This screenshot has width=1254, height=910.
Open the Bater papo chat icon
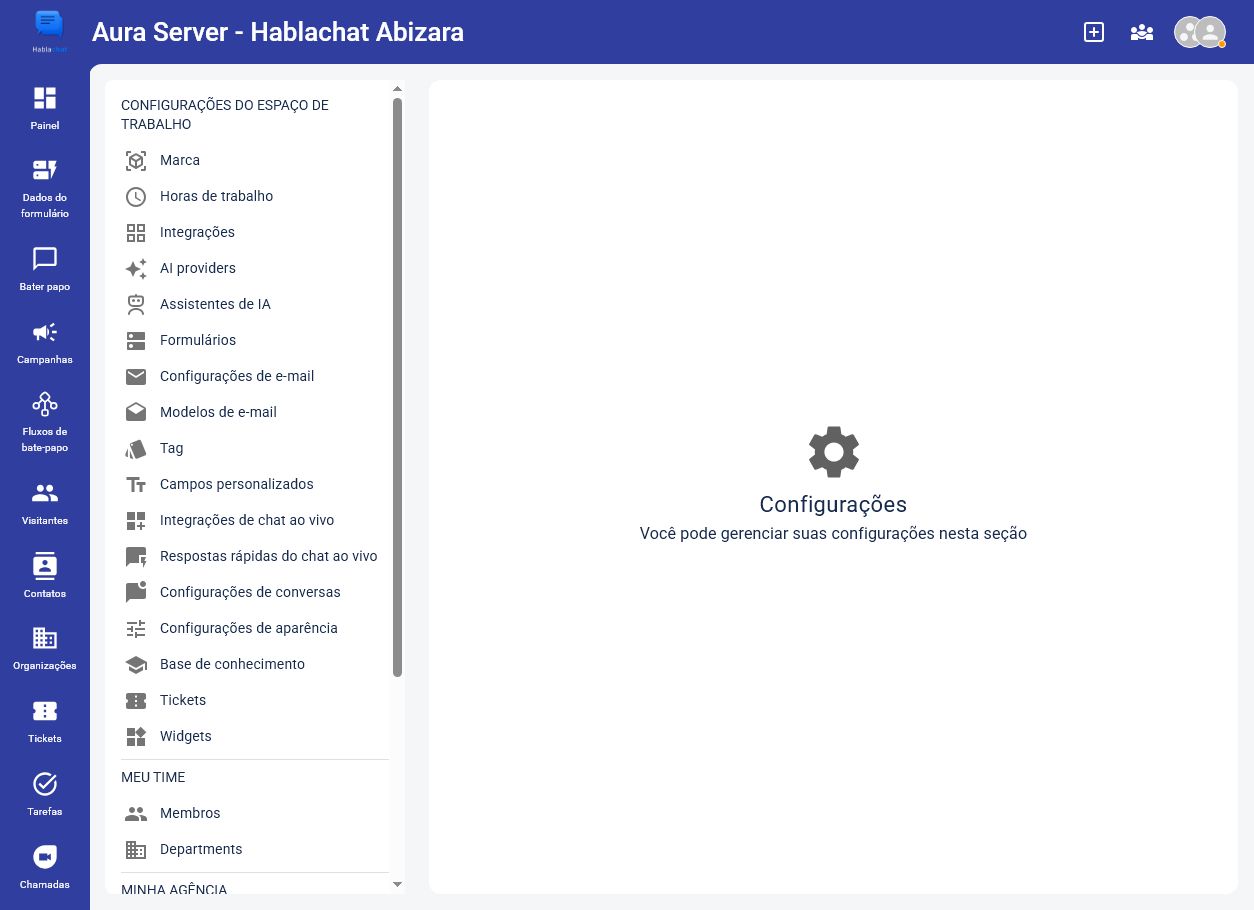(x=45, y=259)
